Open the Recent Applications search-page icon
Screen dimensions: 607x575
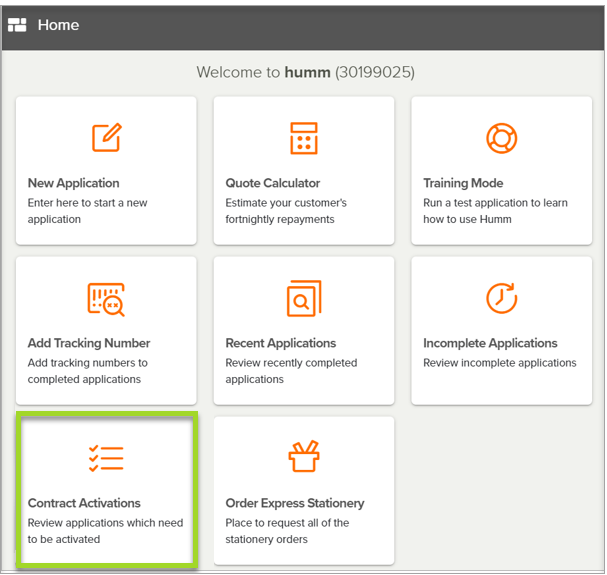click(304, 298)
